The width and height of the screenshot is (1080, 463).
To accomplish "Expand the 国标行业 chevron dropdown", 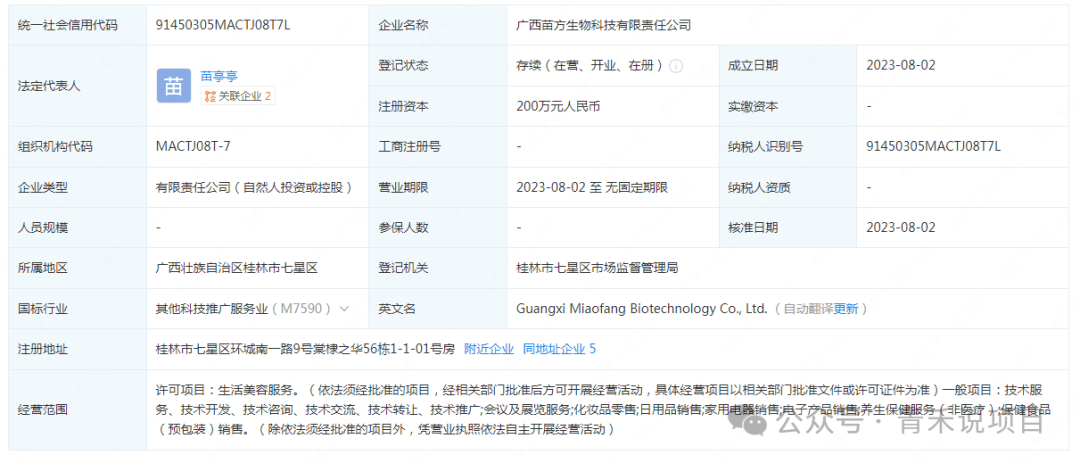I will tap(345, 309).
